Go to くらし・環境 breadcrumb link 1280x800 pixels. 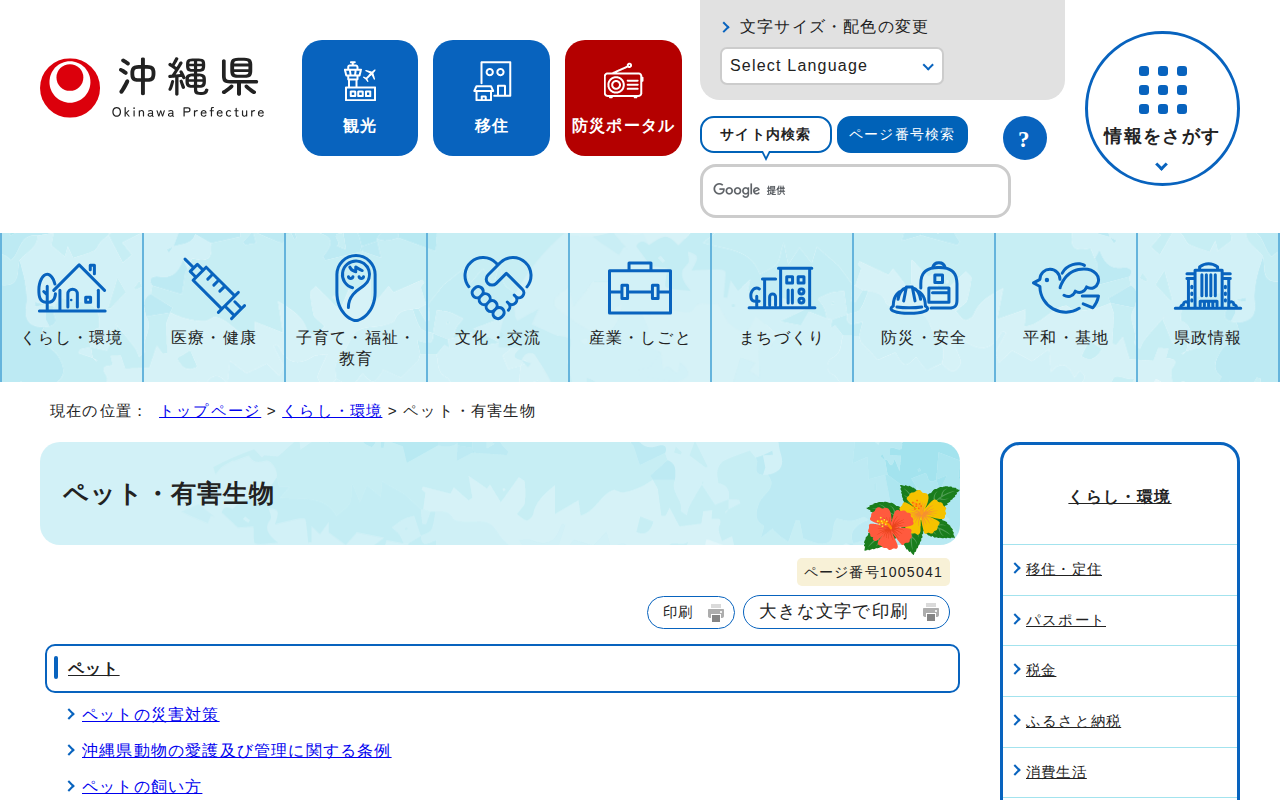coord(332,411)
